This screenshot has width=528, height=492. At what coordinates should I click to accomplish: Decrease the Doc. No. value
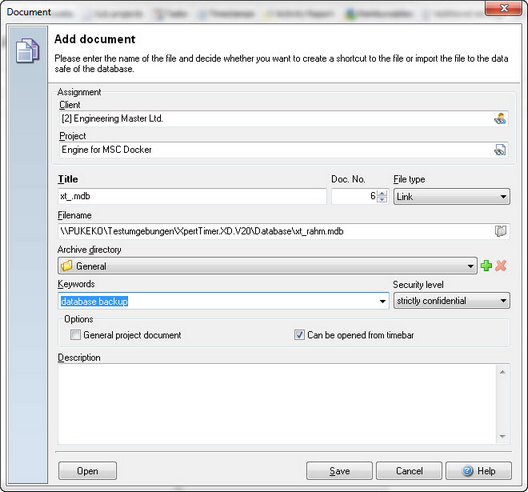(x=382, y=199)
